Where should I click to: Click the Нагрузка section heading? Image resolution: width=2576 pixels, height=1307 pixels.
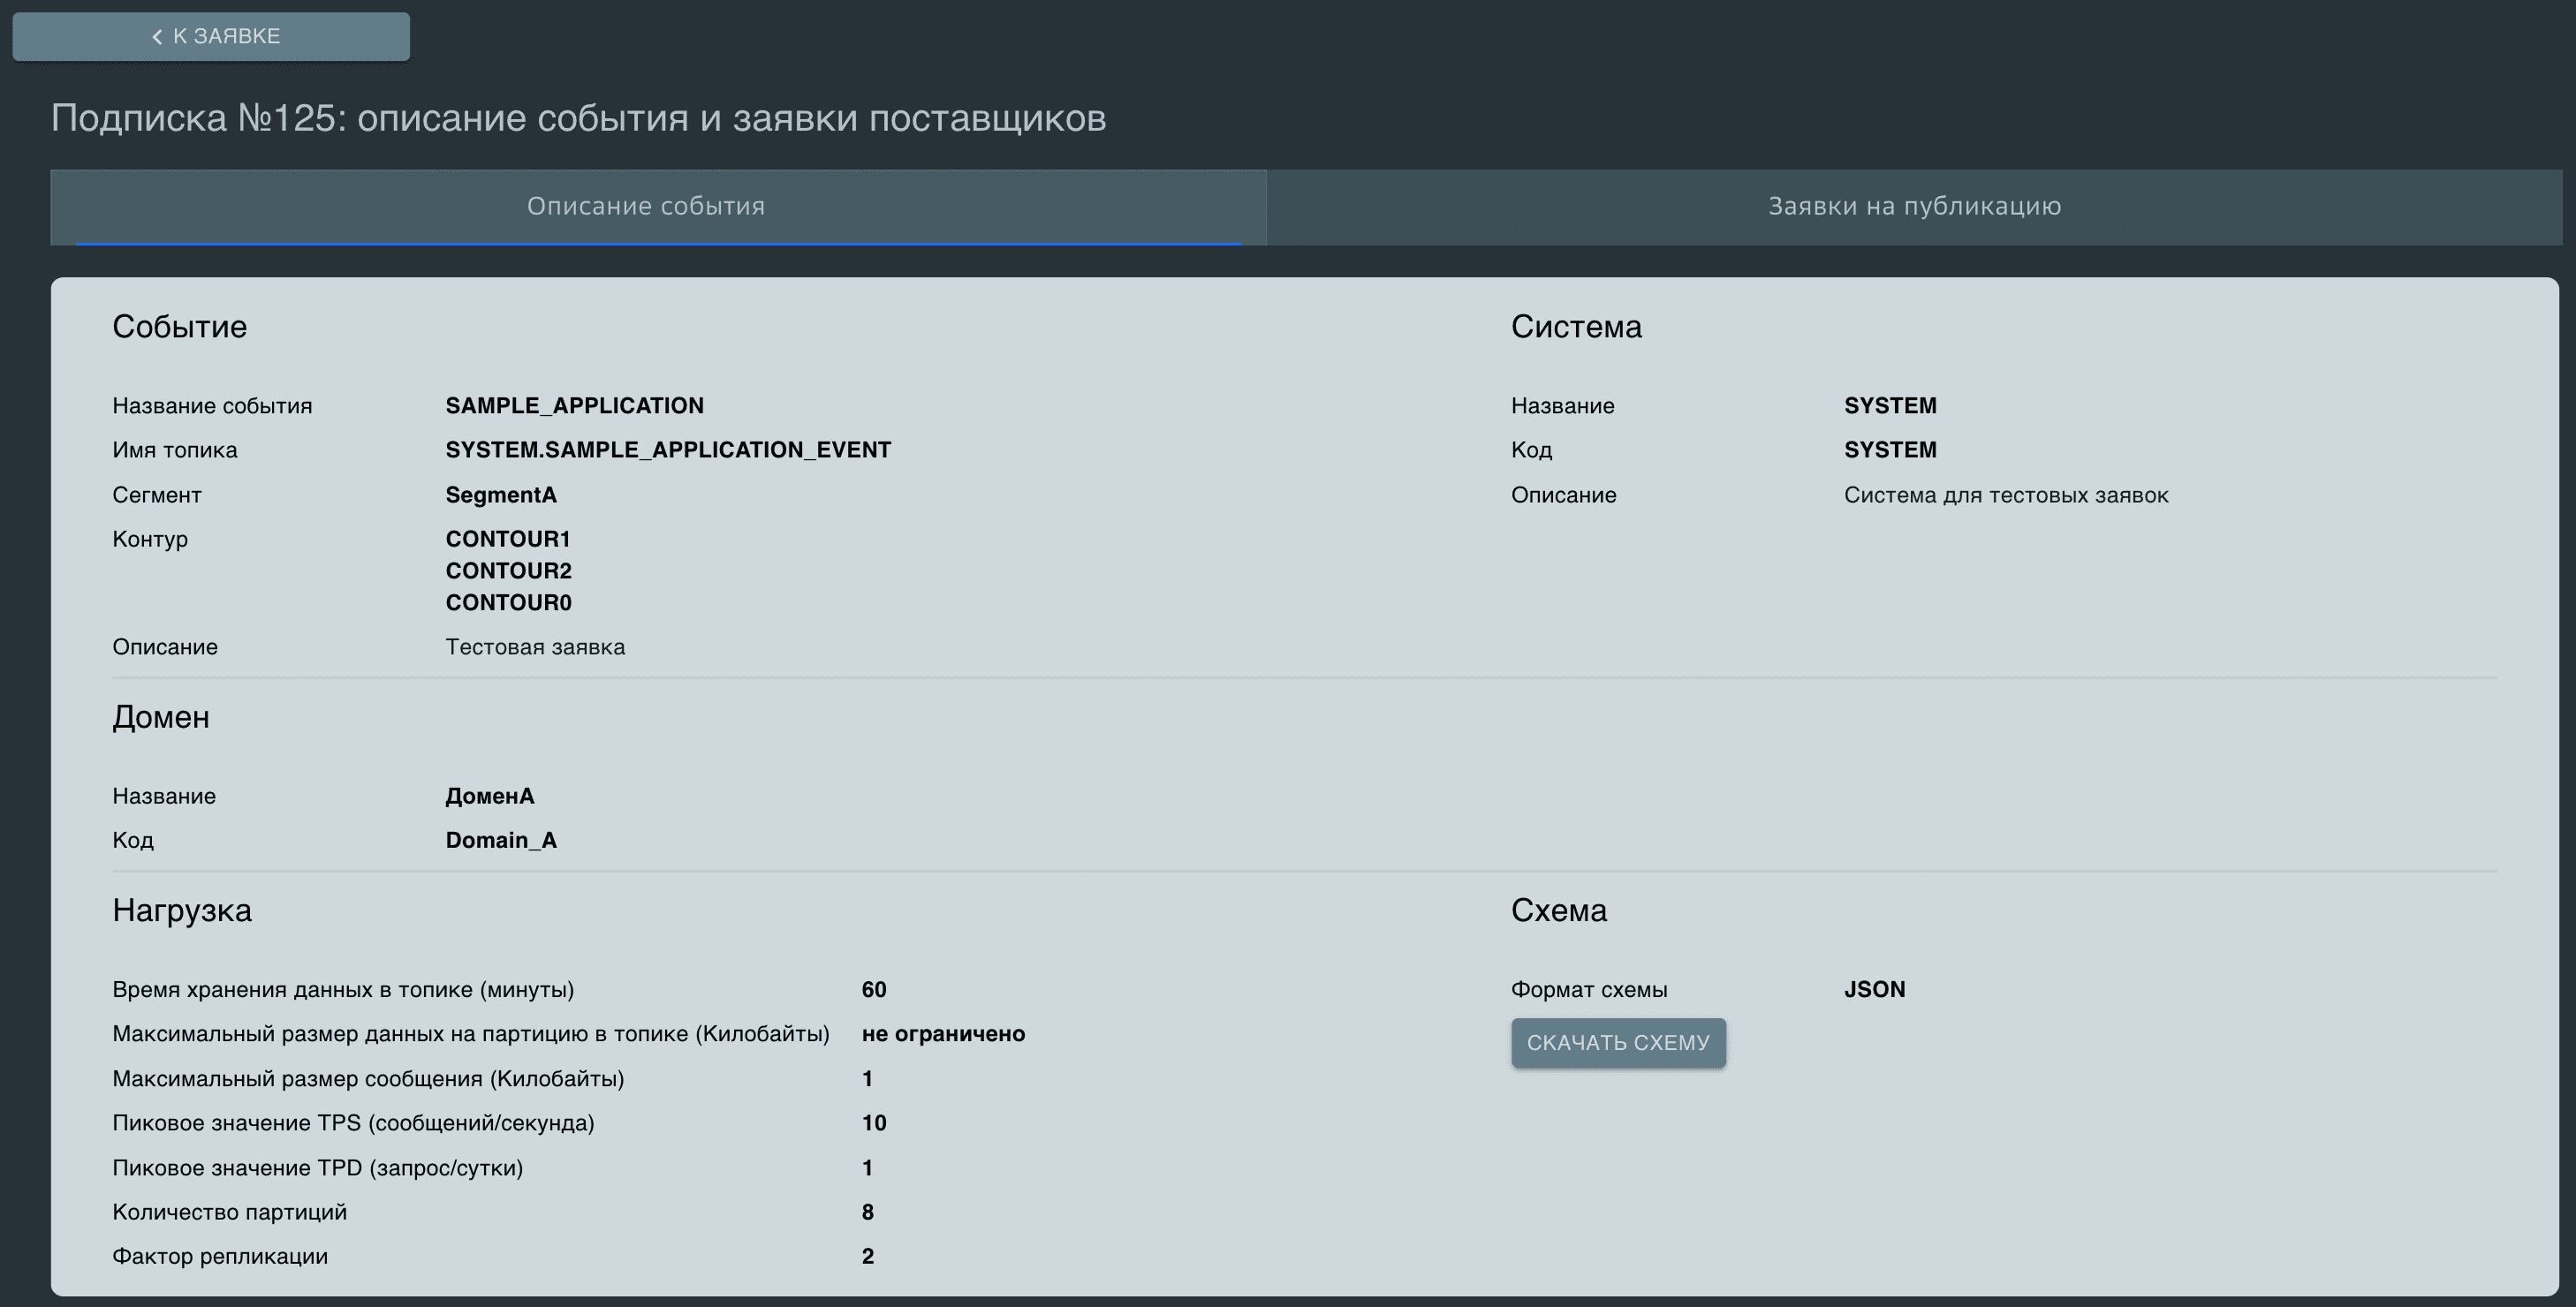pyautogui.click(x=182, y=910)
